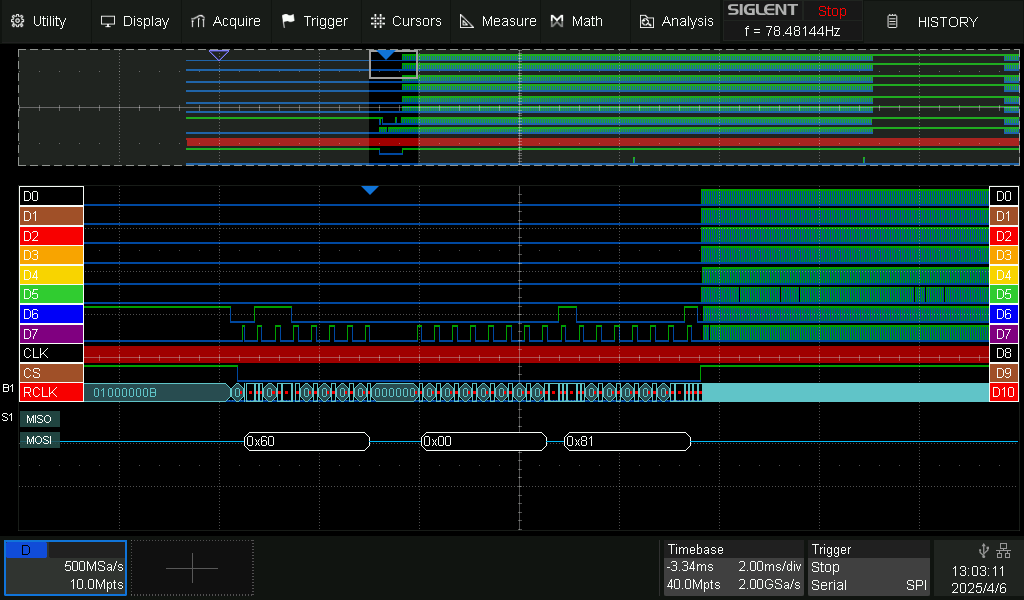Open the Display menu
This screenshot has width=1024, height=600.
(x=136, y=21)
